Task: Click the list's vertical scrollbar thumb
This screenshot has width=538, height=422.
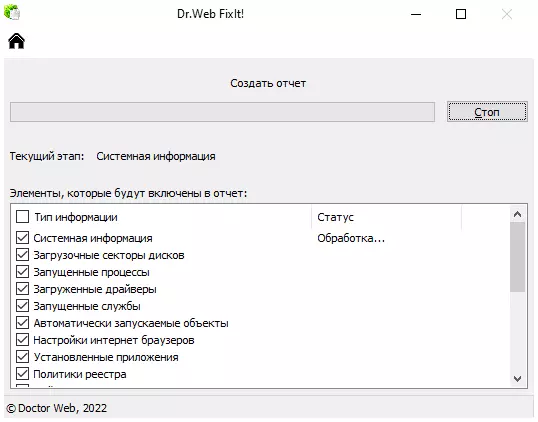Action: tap(517, 257)
